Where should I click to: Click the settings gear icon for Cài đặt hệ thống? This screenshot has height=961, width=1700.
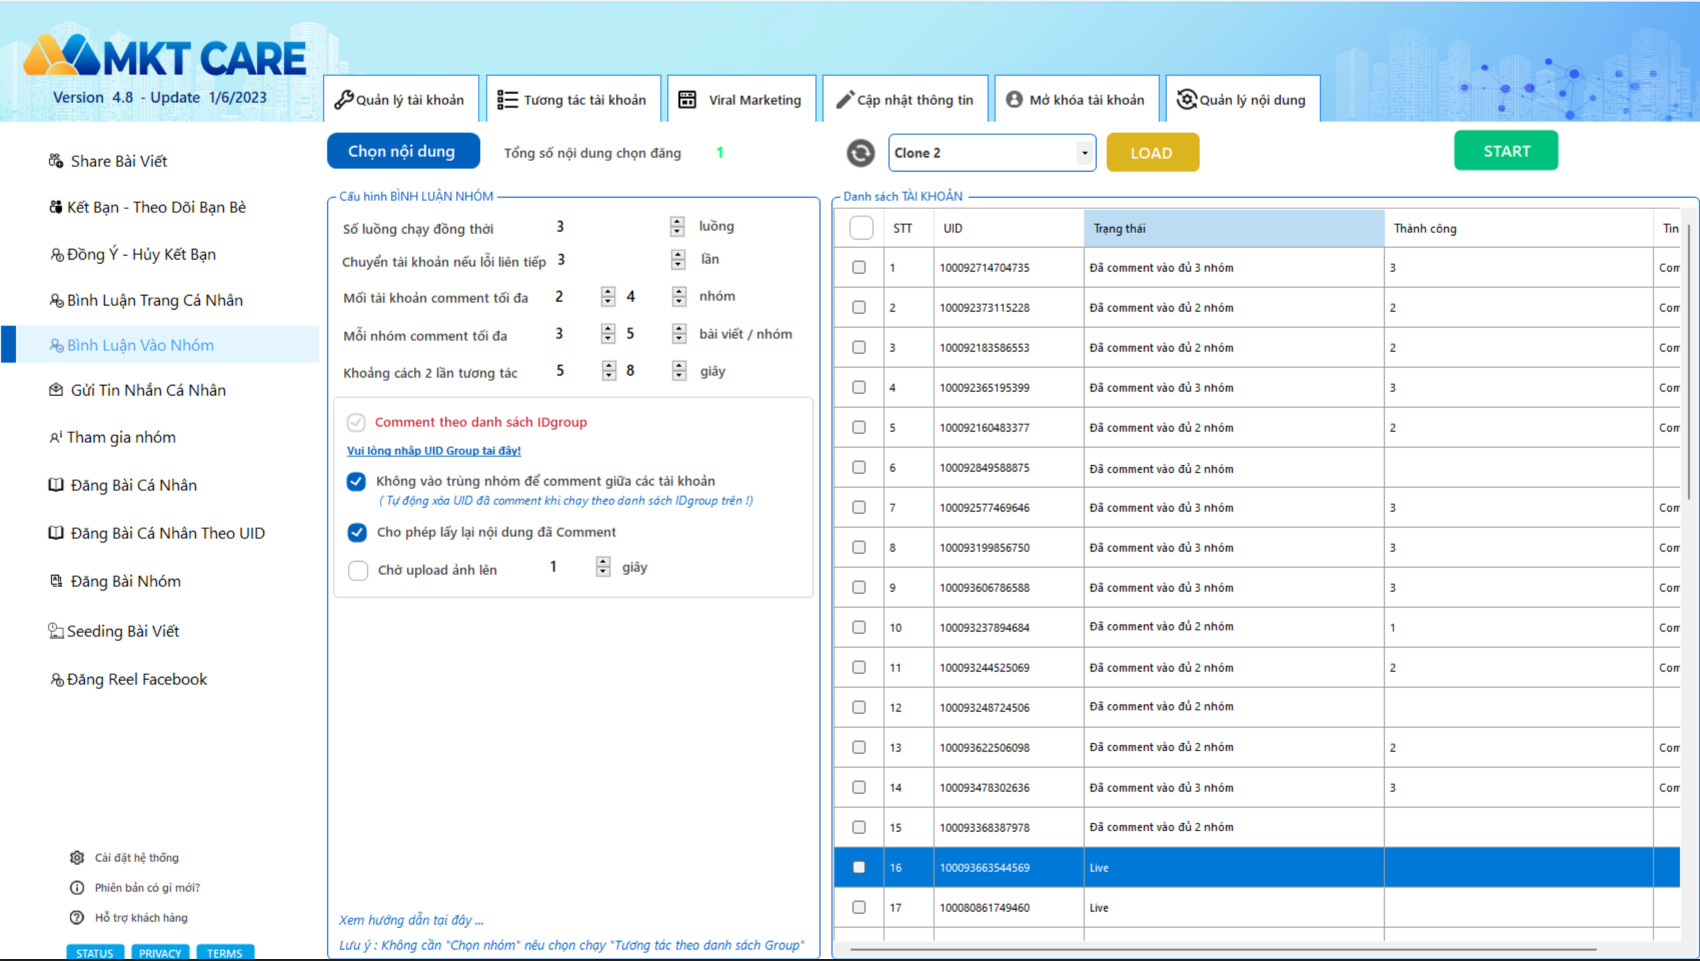pyautogui.click(x=77, y=858)
